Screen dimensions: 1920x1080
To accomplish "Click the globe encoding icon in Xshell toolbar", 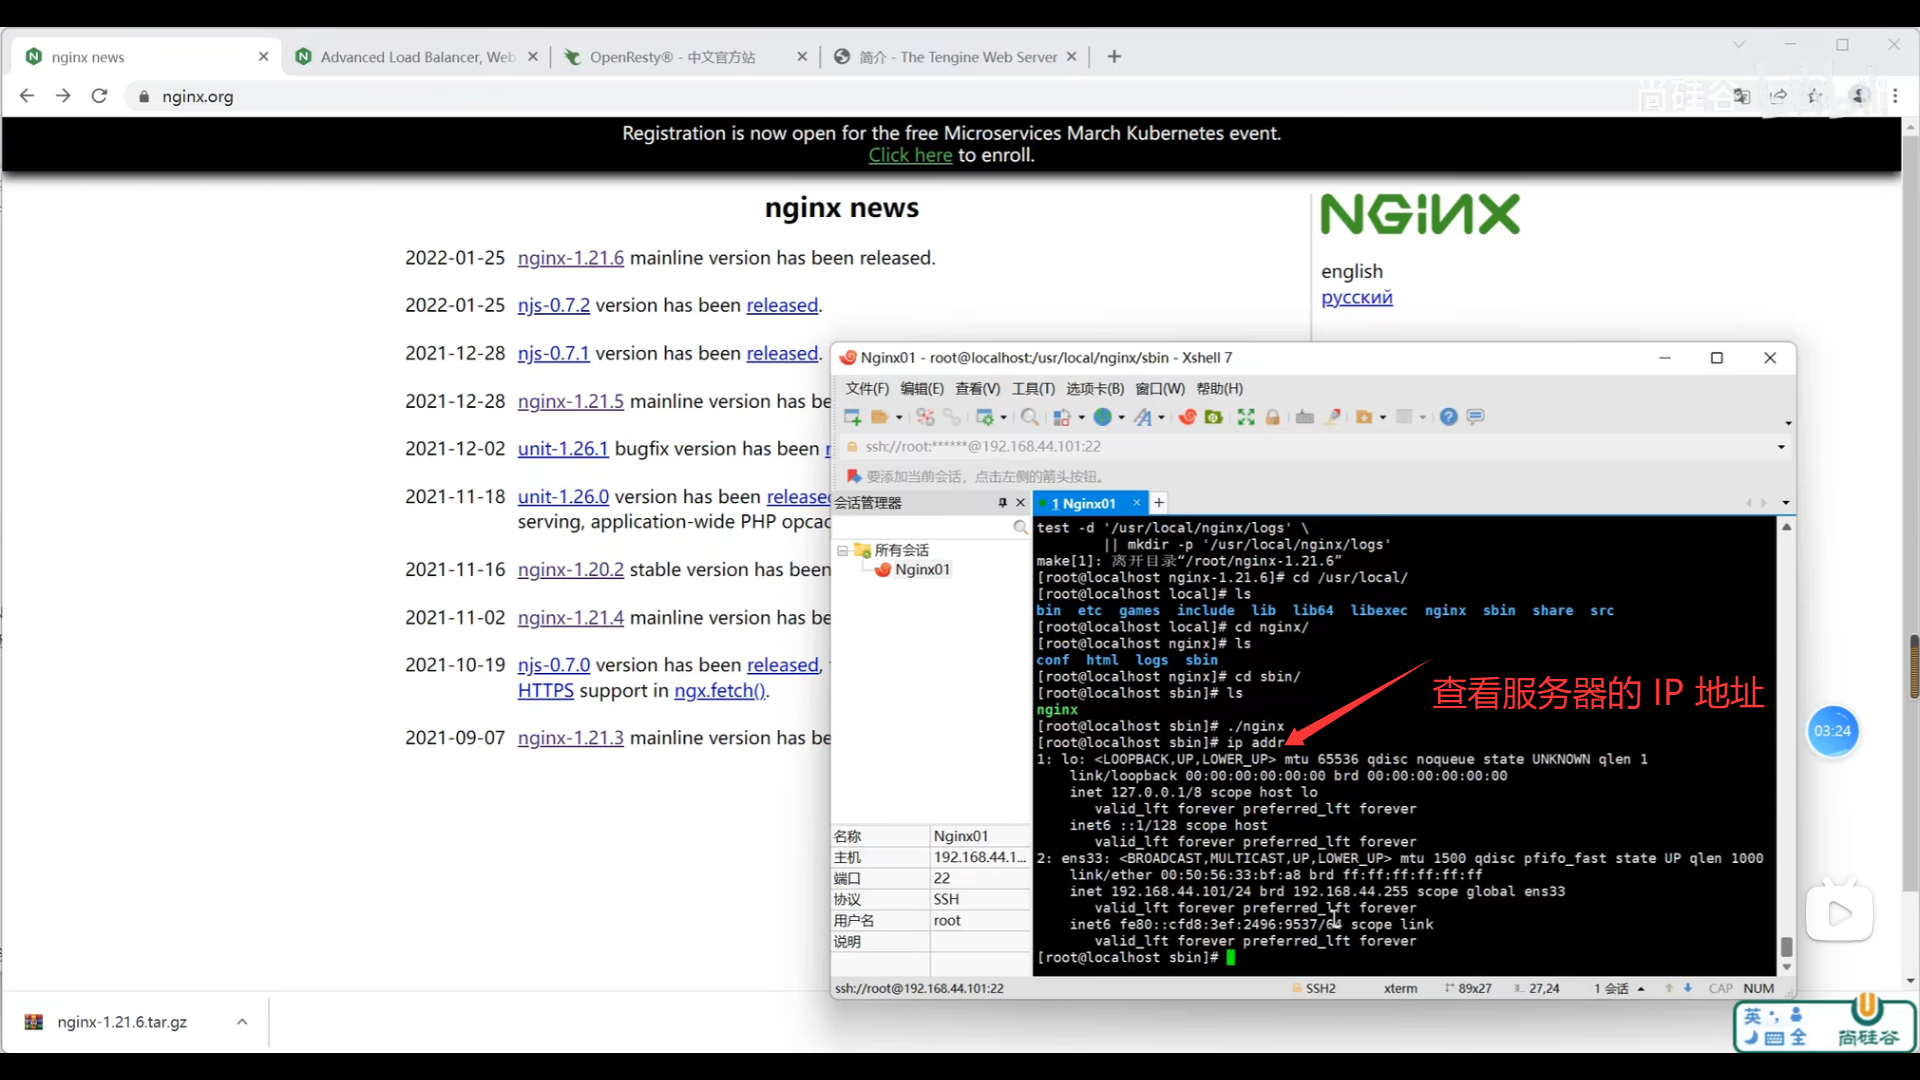I will [1103, 417].
